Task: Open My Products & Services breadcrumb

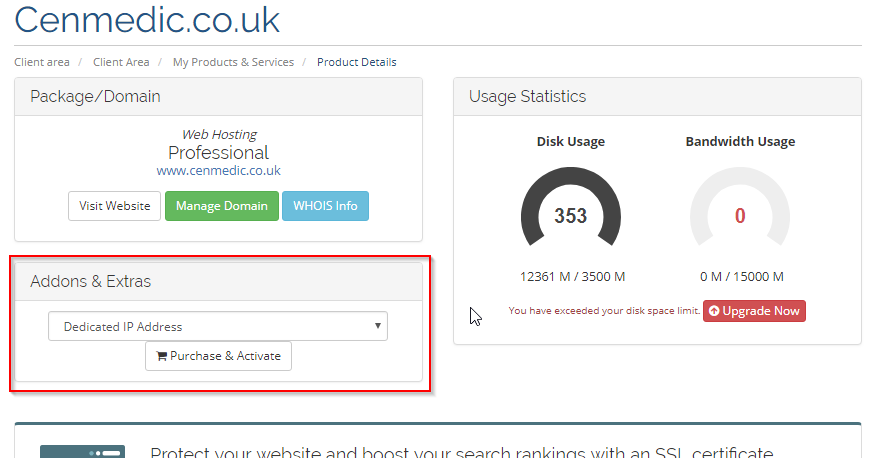Action: pos(233,62)
